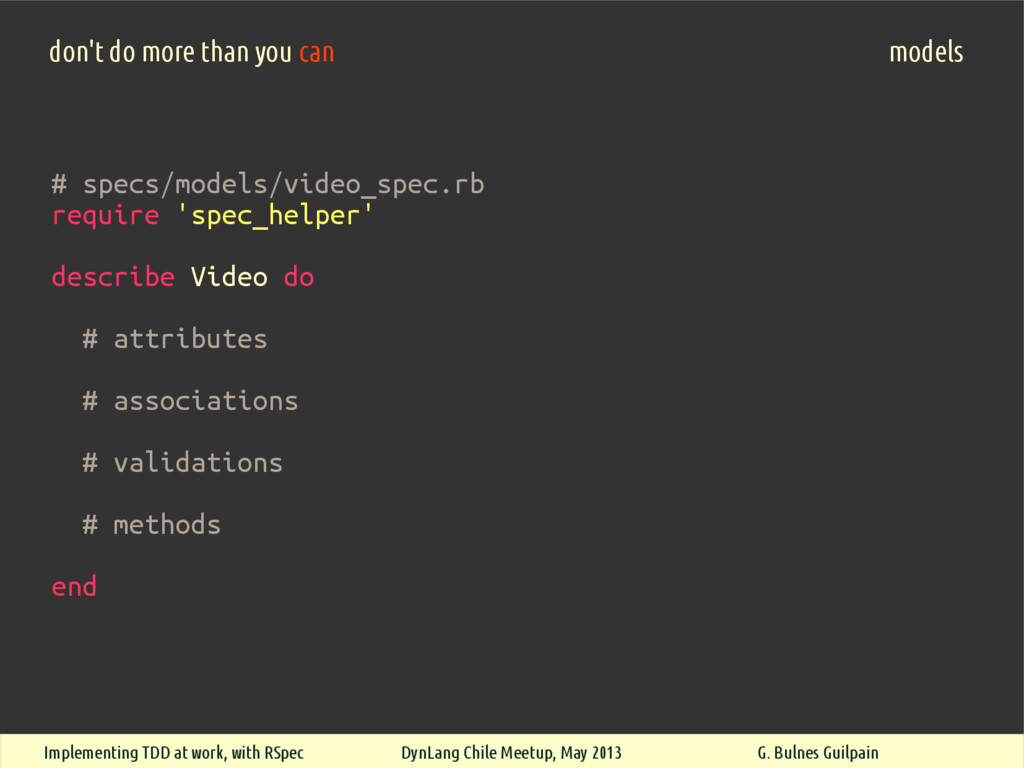Click the "# validations" comment
1024x768 pixels.
[183, 463]
